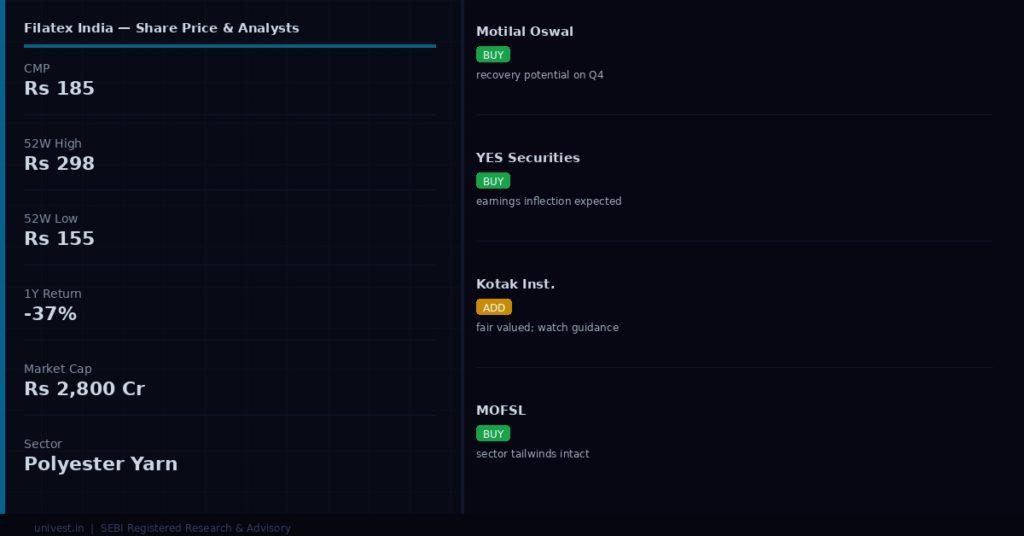The image size is (1024, 536).
Task: Select the 'earnings inflection expected' note
Action: pos(549,201)
